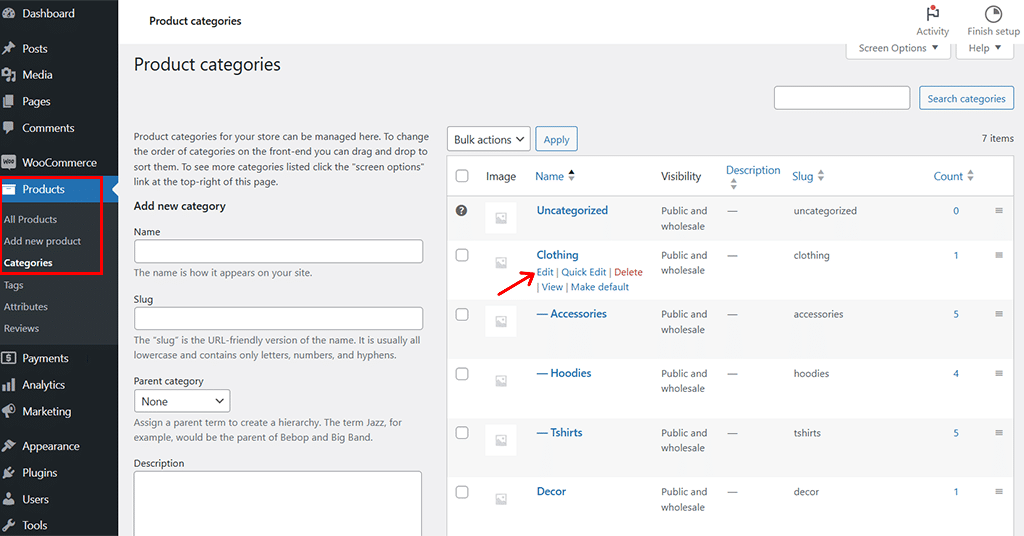This screenshot has height=536, width=1024.
Task: Click the Description textarea
Action: click(278, 503)
